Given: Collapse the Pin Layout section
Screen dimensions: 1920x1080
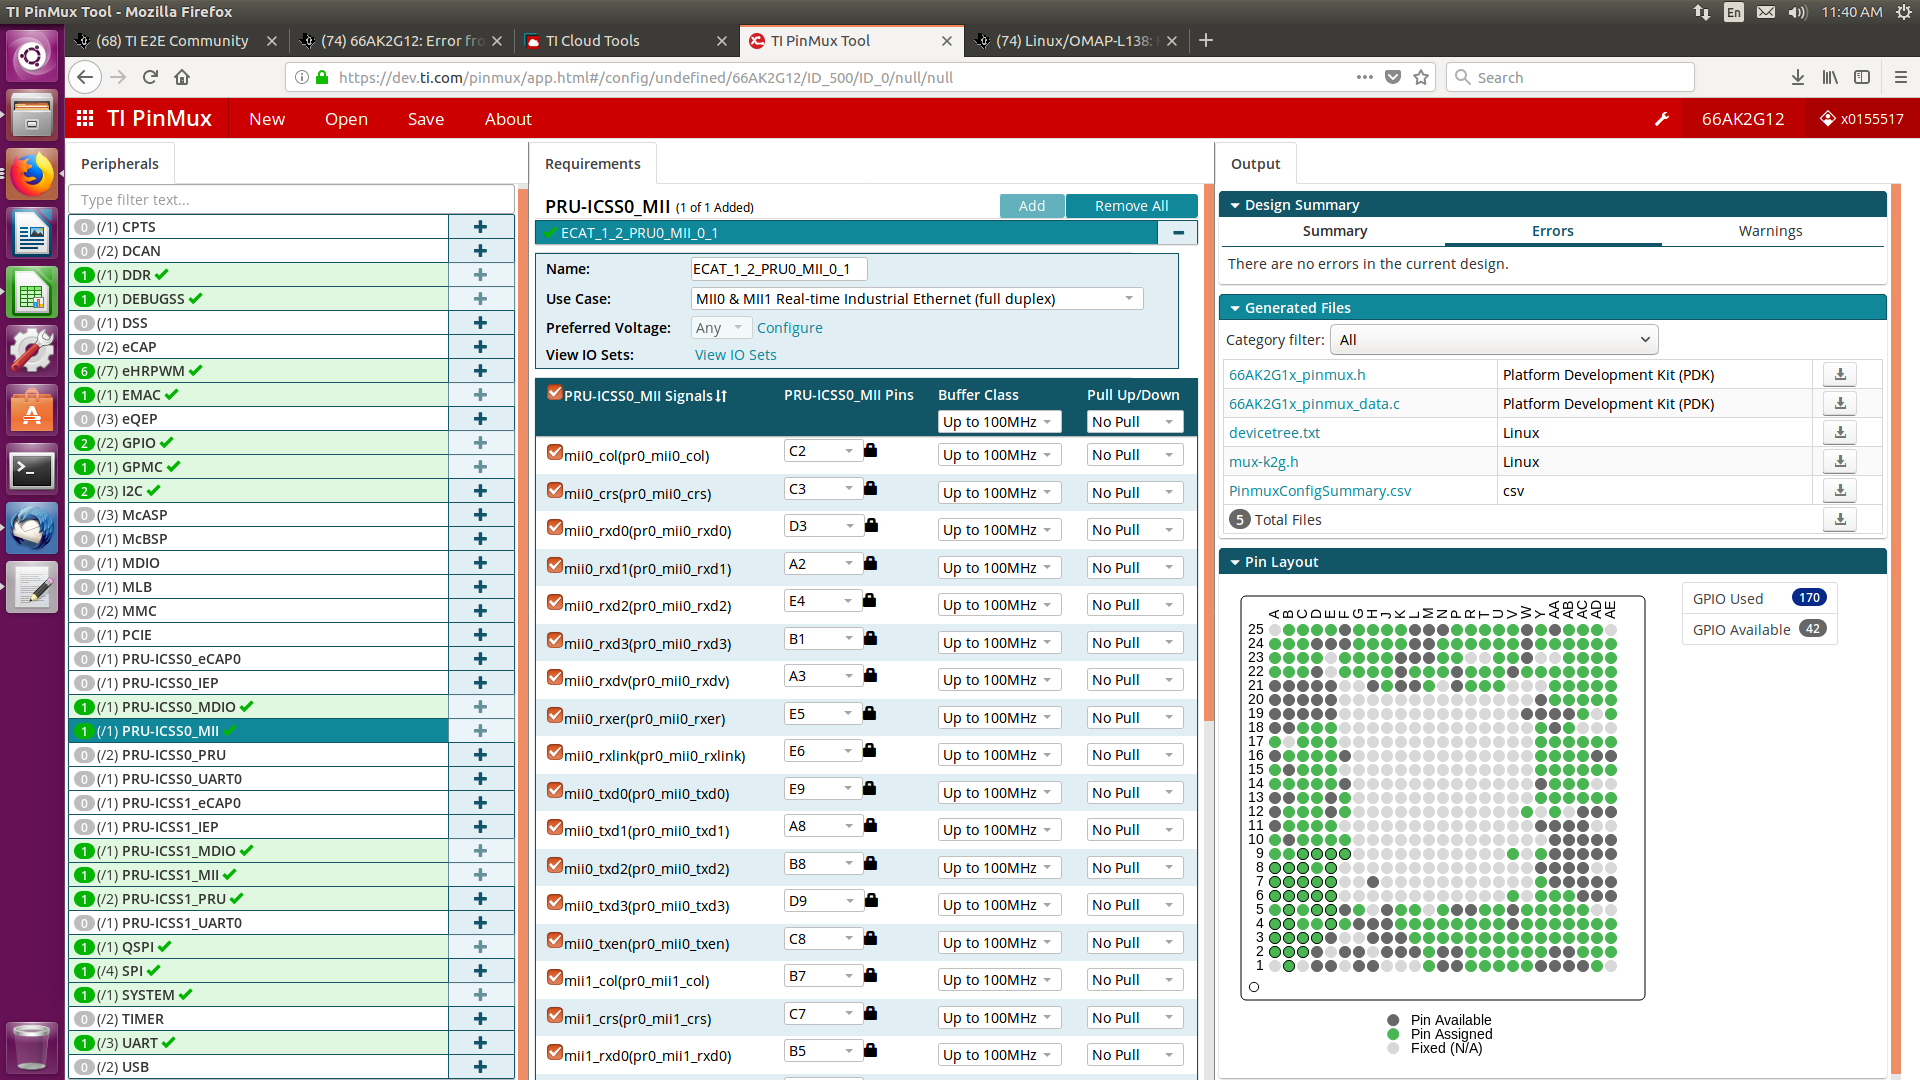Looking at the screenshot, I should [1235, 562].
